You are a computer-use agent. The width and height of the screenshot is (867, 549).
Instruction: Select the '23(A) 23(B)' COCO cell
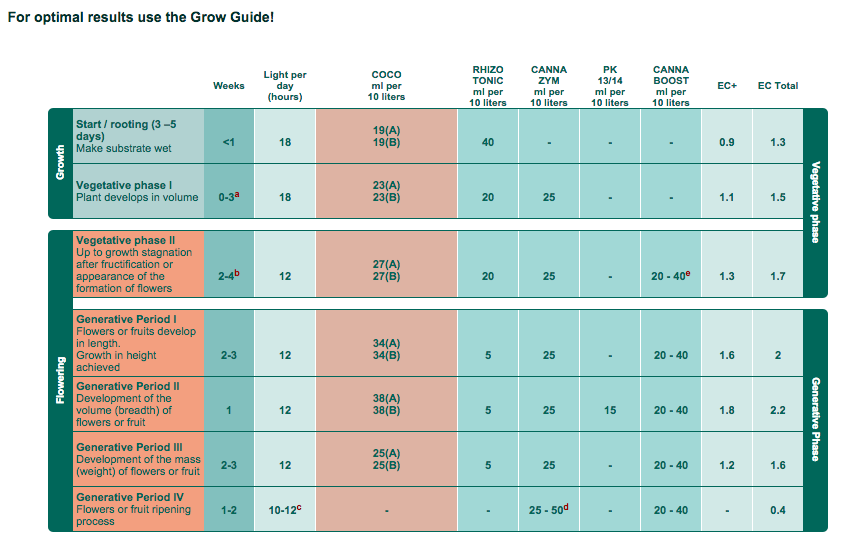(x=387, y=191)
